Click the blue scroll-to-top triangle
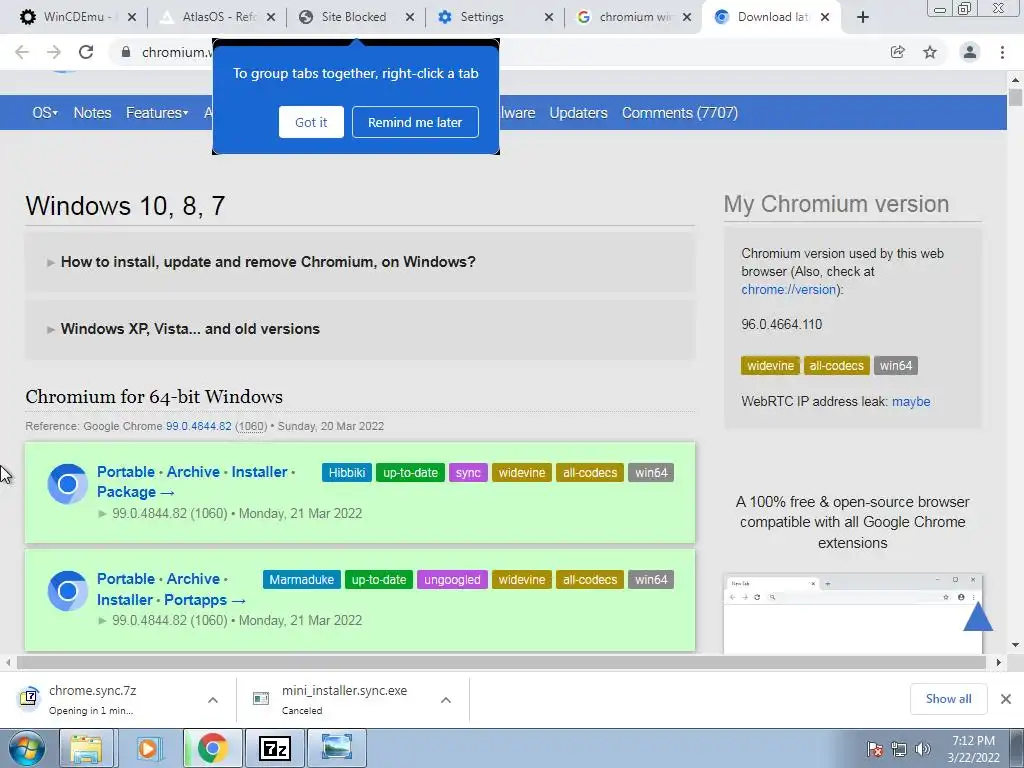Screen dimensions: 1024x768 pos(978,616)
